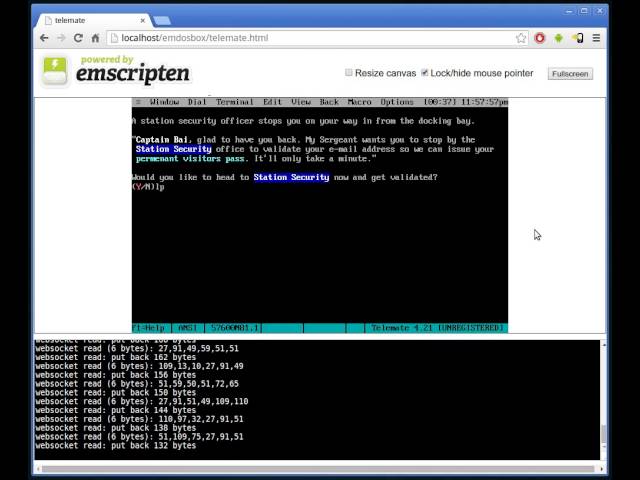Click the phone extension icon
This screenshot has height=480, width=640.
pos(578,38)
